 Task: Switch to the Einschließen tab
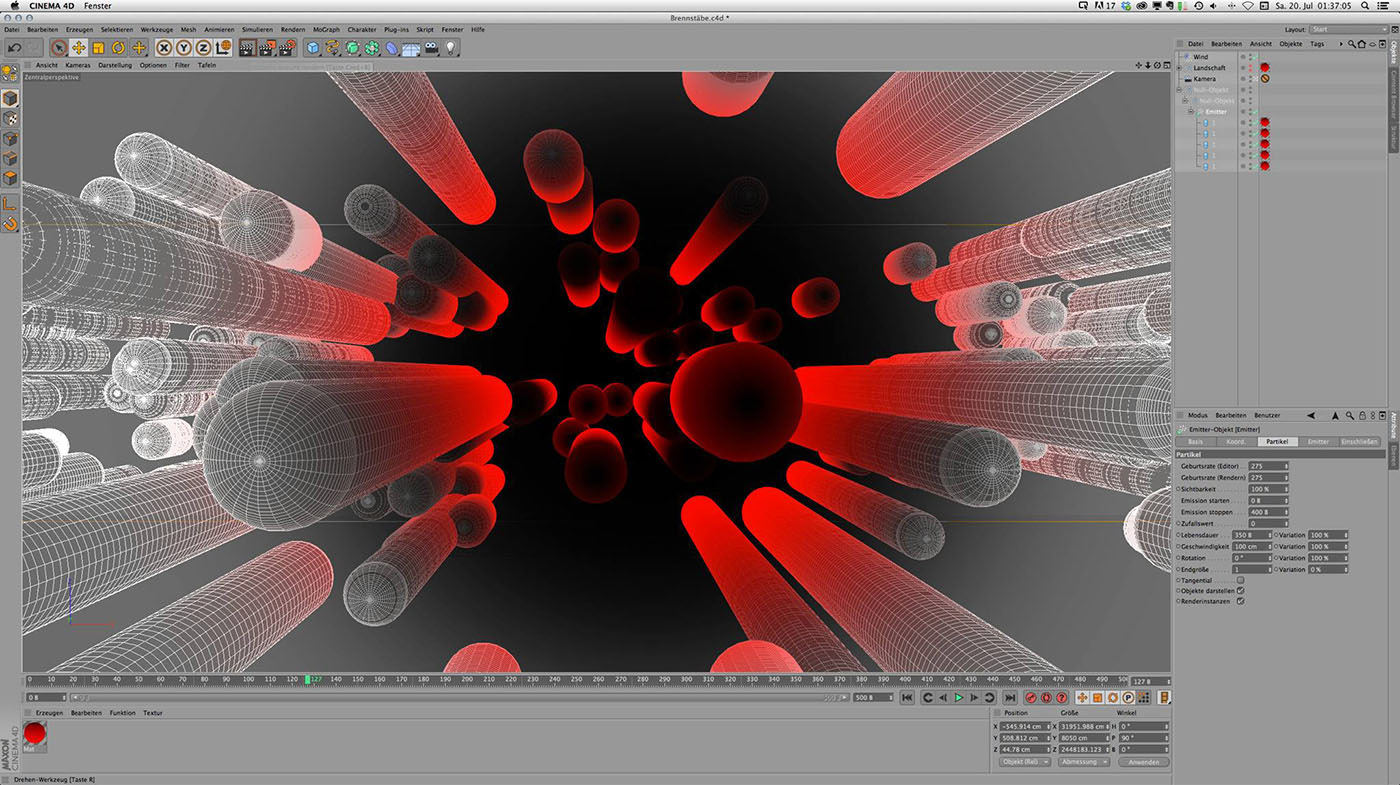[1359, 441]
